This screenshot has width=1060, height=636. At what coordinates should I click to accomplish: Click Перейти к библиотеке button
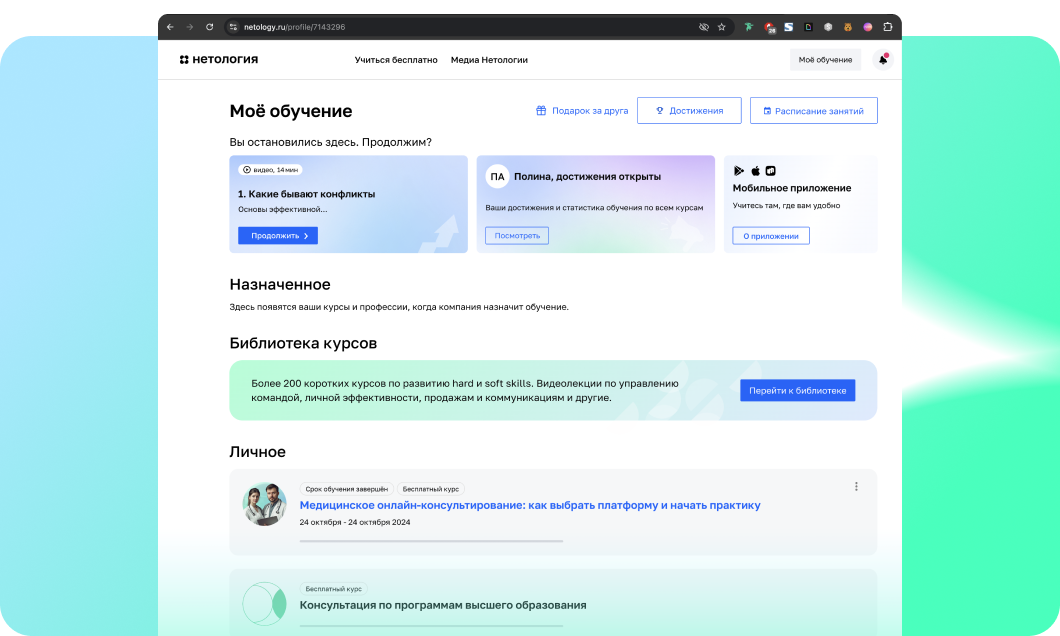point(797,390)
